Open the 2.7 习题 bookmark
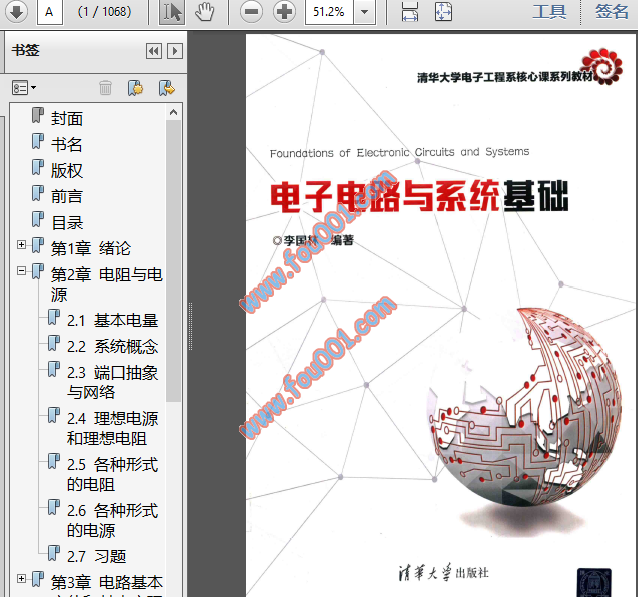The height and width of the screenshot is (597, 638). (x=96, y=556)
